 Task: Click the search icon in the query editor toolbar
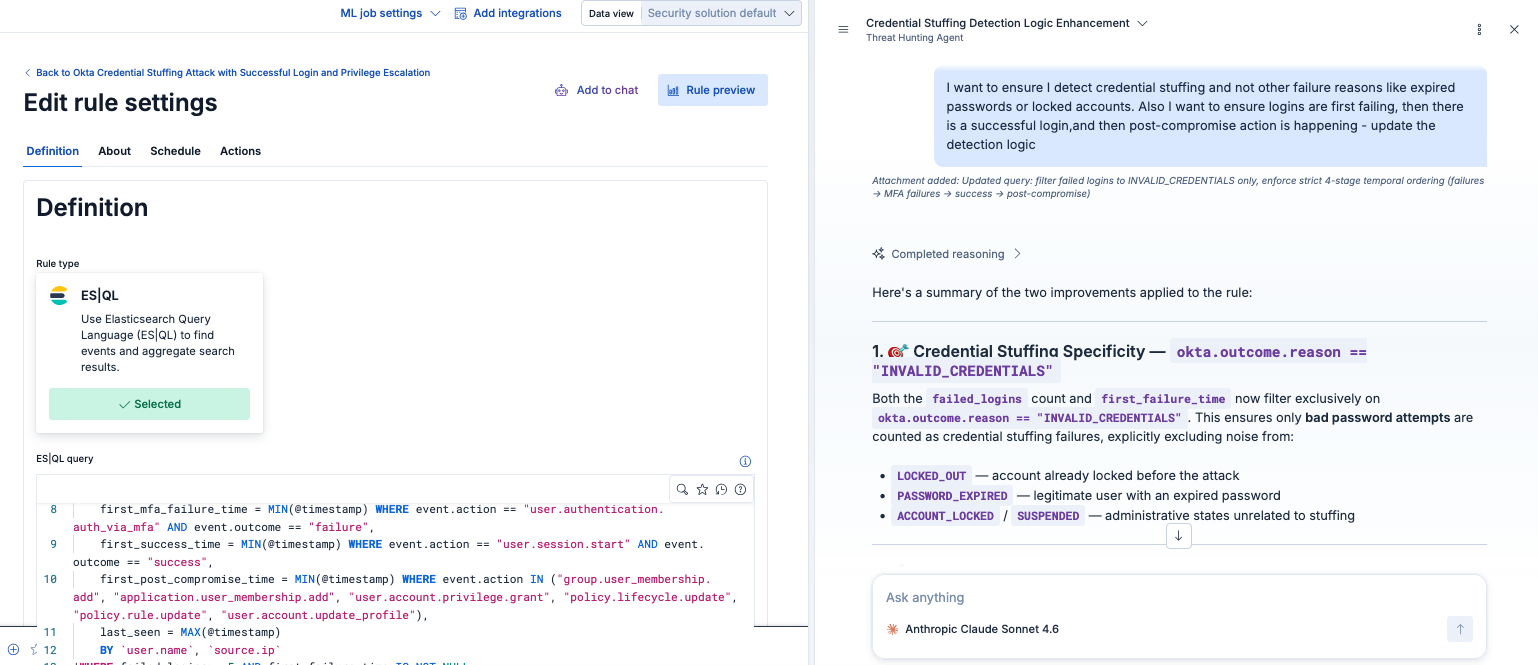pyautogui.click(x=682, y=489)
